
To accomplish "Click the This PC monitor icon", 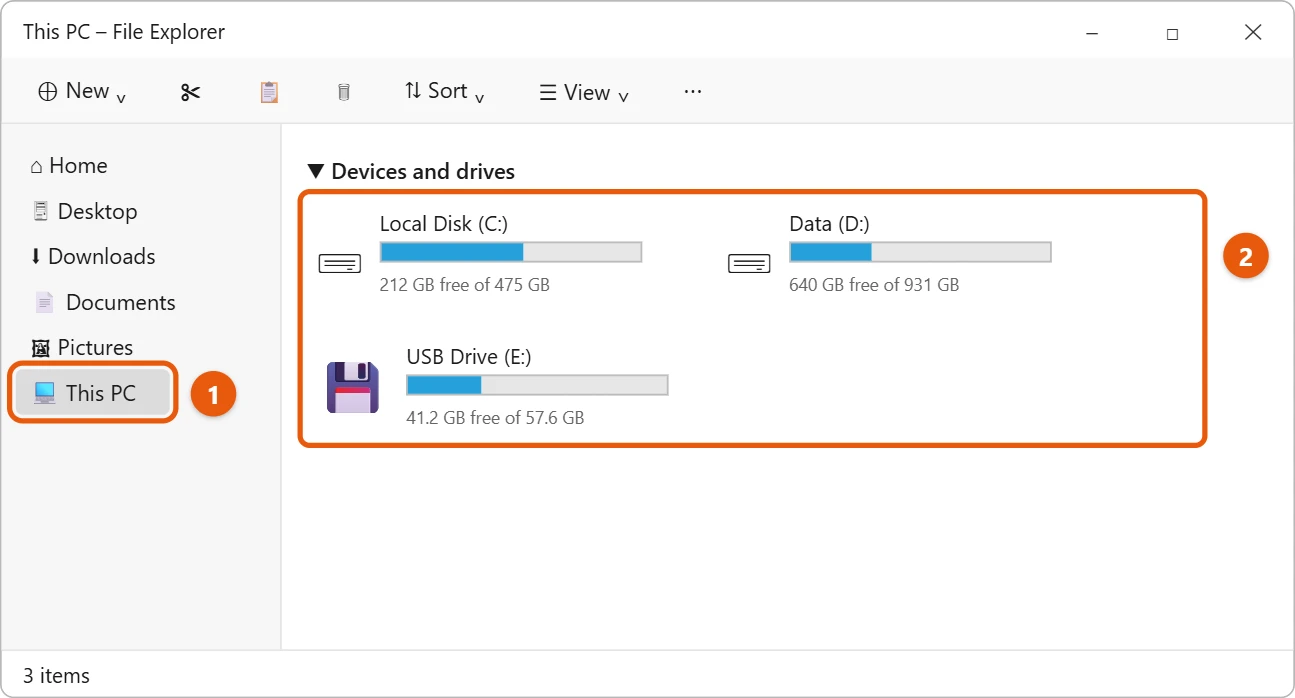I will click(x=45, y=393).
